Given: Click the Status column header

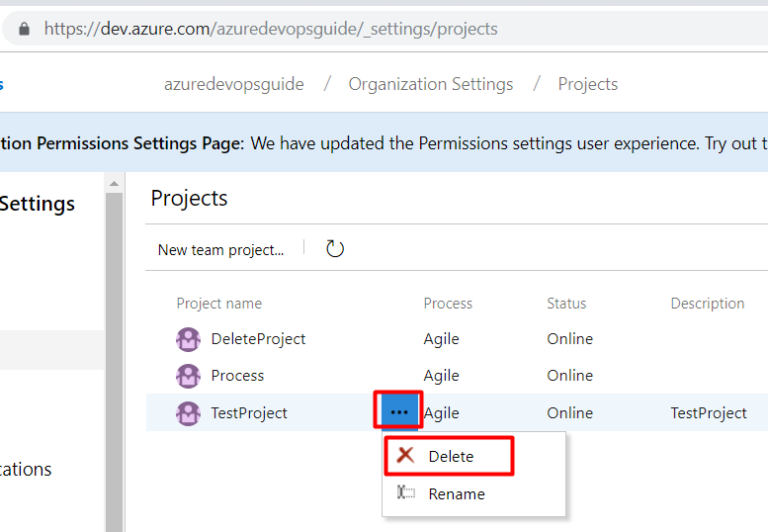Looking at the screenshot, I should click(566, 303).
